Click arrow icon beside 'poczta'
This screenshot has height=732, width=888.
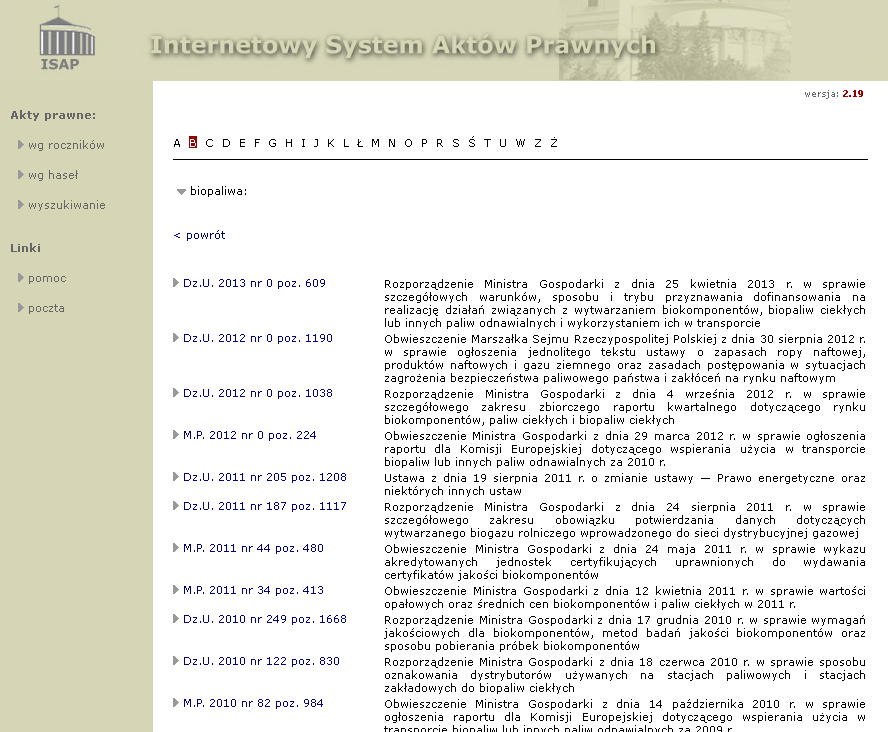point(21,308)
